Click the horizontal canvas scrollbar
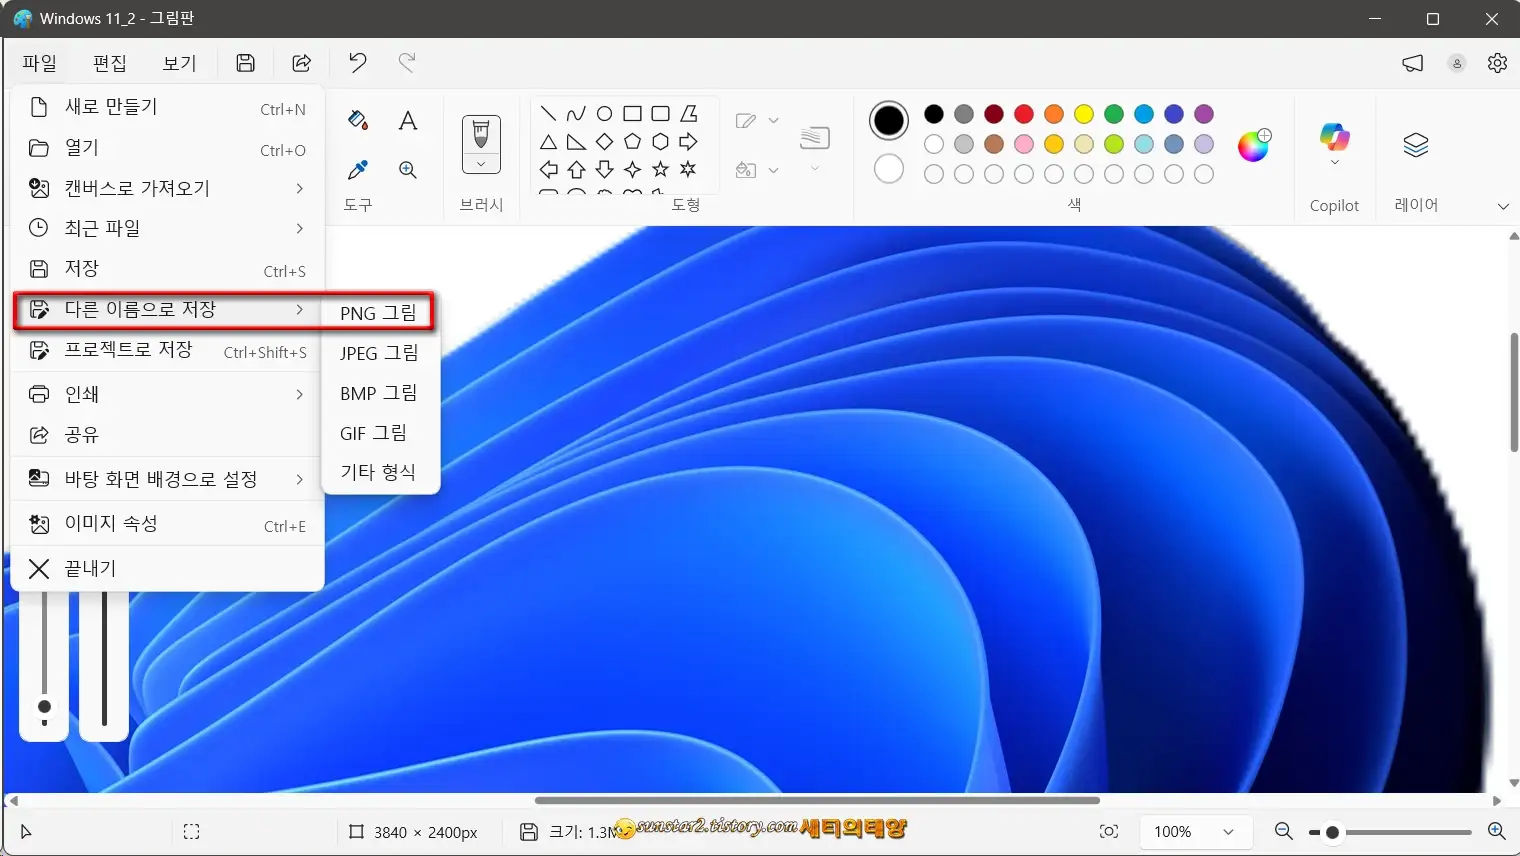The image size is (1520, 856). [x=817, y=800]
